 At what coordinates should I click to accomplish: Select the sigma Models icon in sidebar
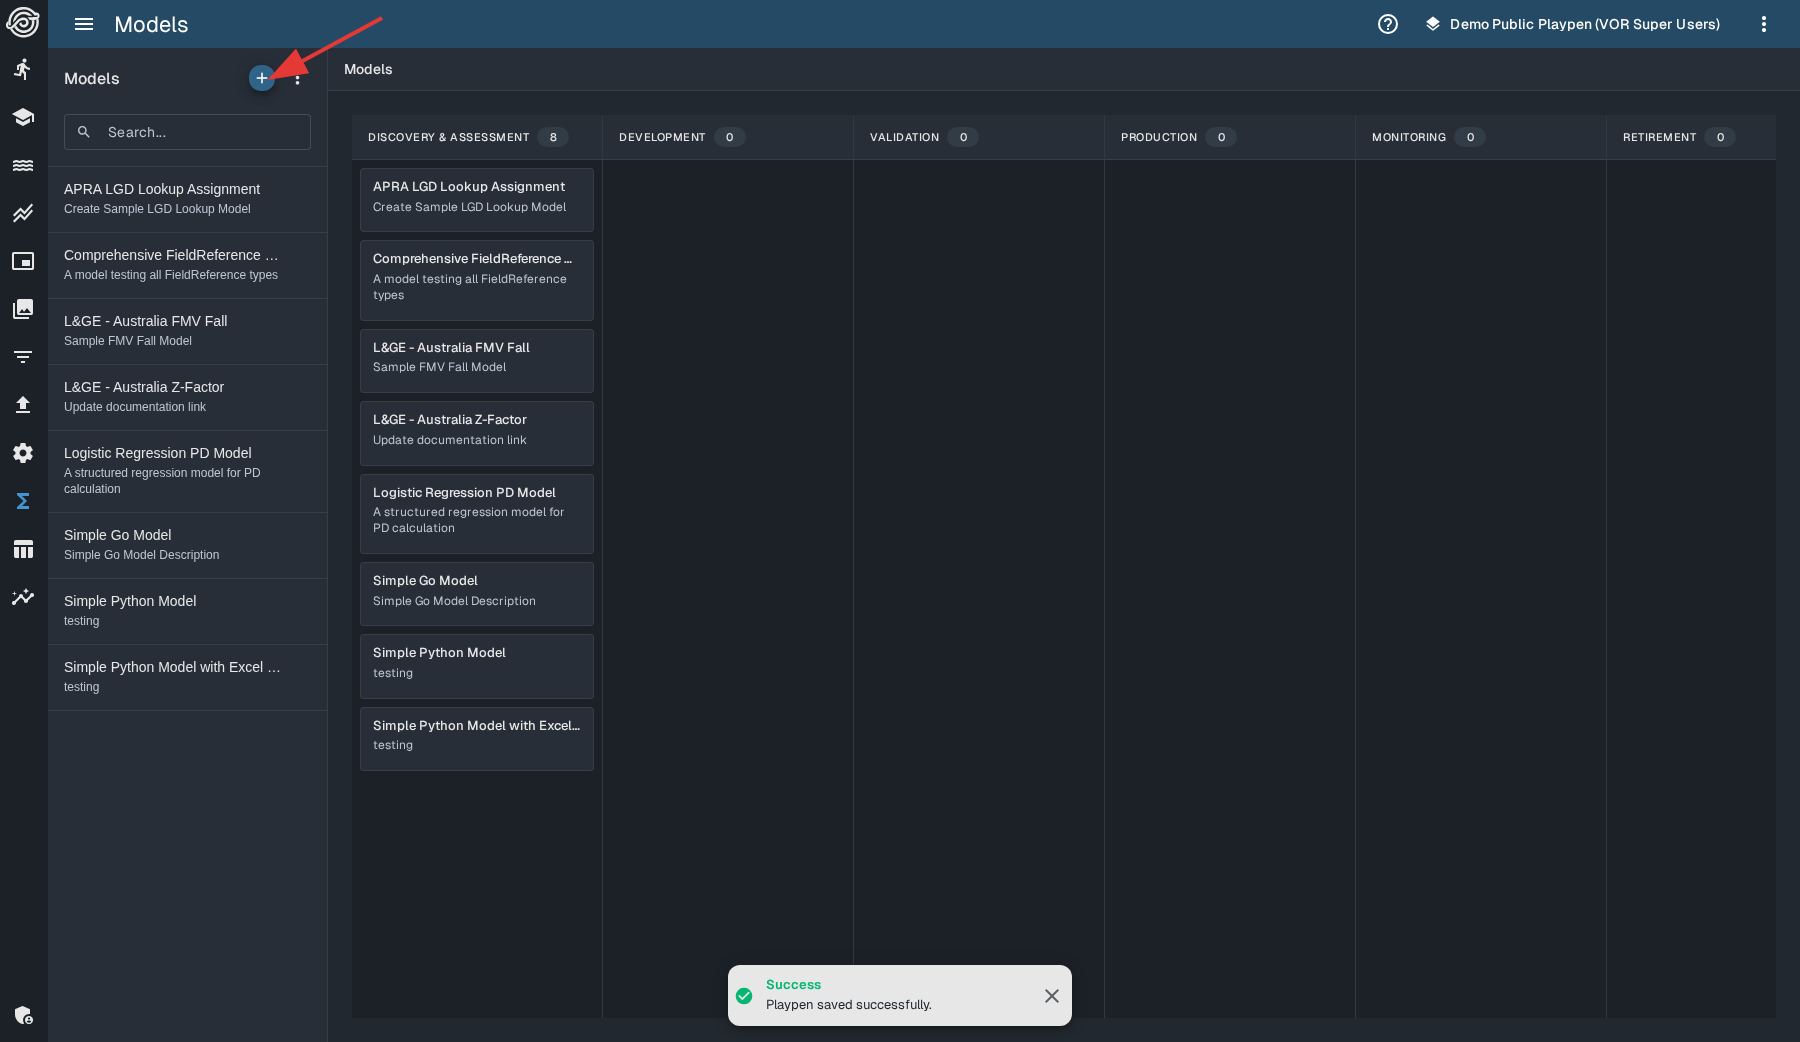pyautogui.click(x=23, y=501)
